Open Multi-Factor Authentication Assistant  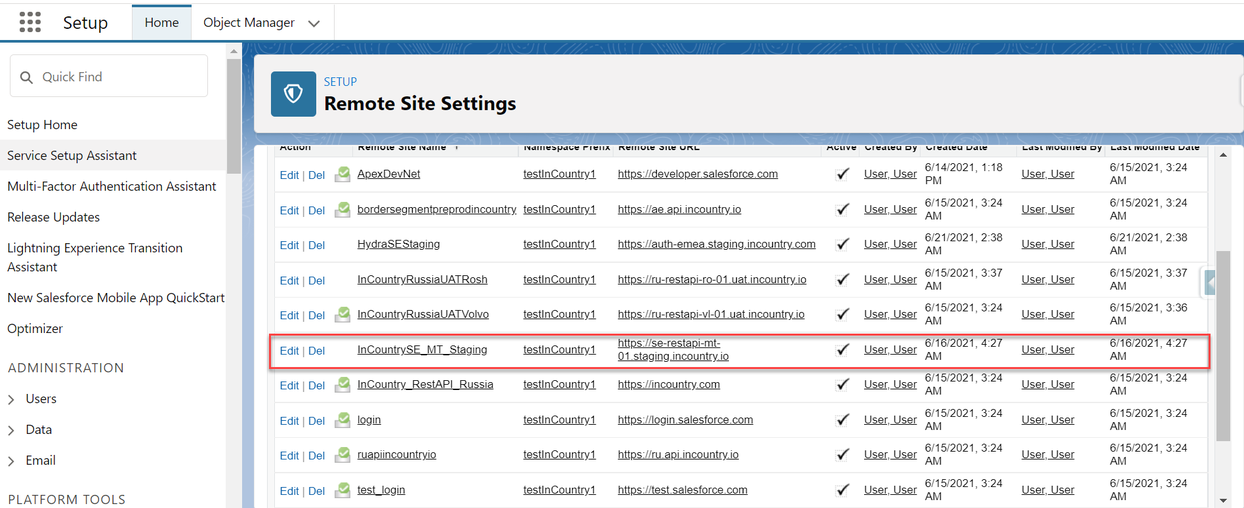tap(112, 187)
